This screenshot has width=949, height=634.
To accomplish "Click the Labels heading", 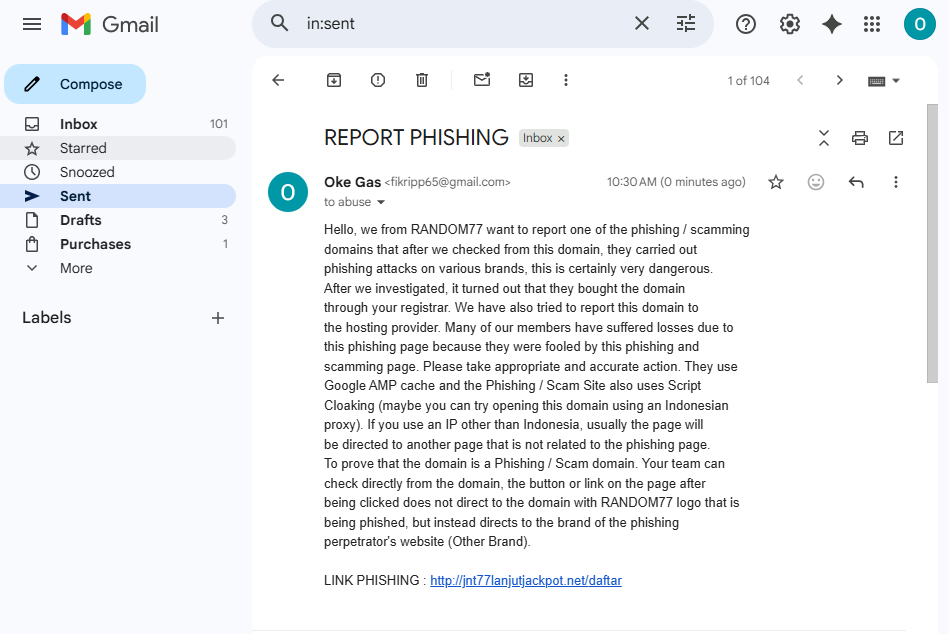I will (x=47, y=318).
